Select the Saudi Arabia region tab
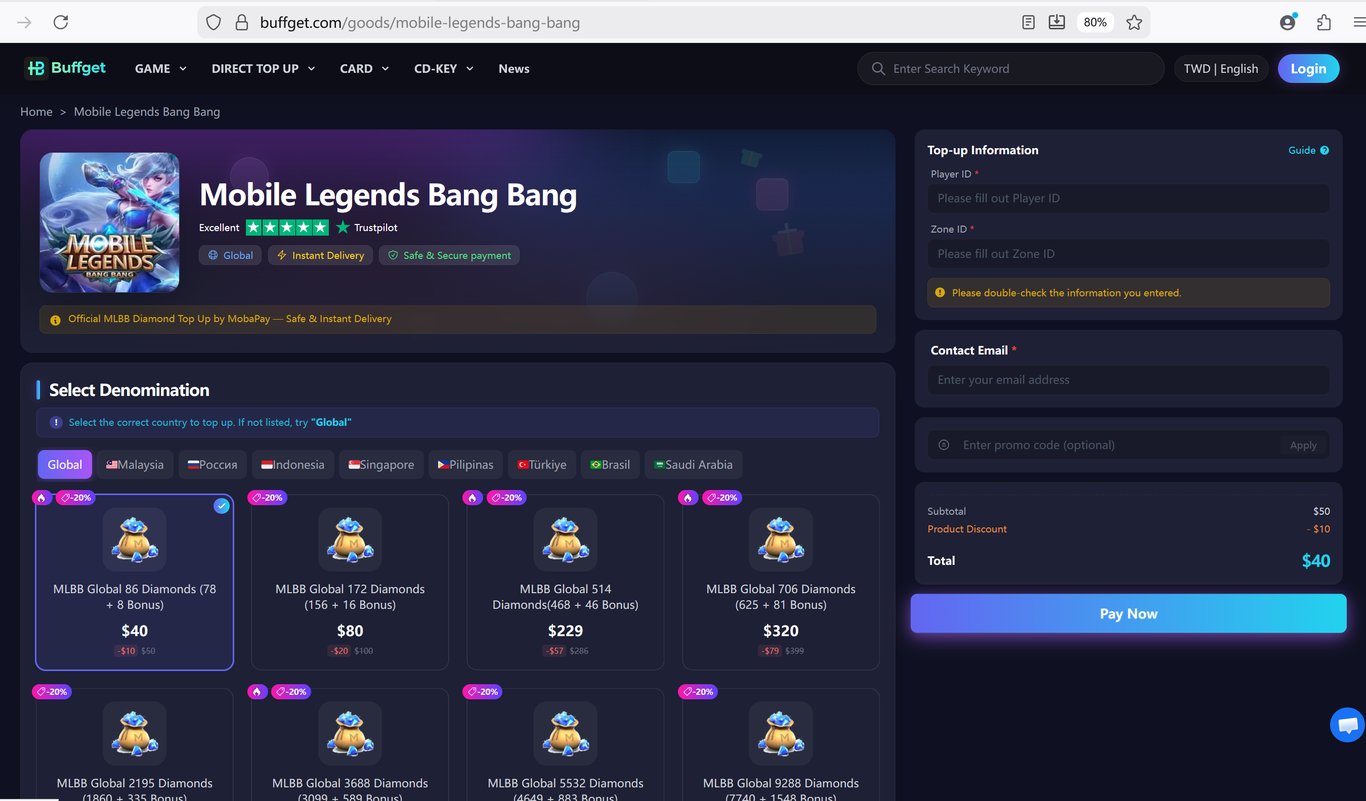Screen dimensions: 1366x801 pyautogui.click(x=694, y=464)
